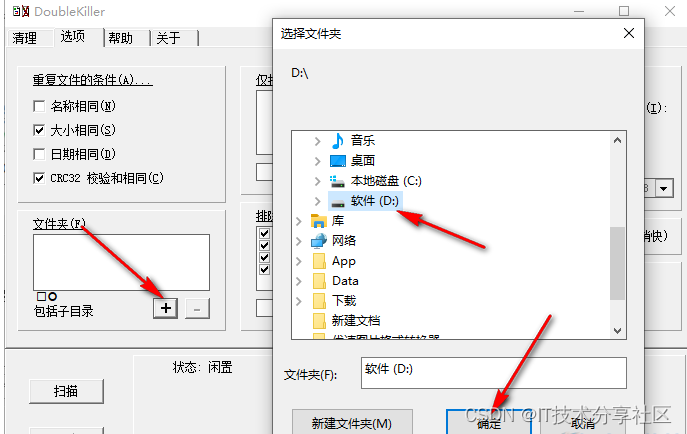687x434 pixels.
Task: Click the 下载 folder icon
Action: click(319, 301)
